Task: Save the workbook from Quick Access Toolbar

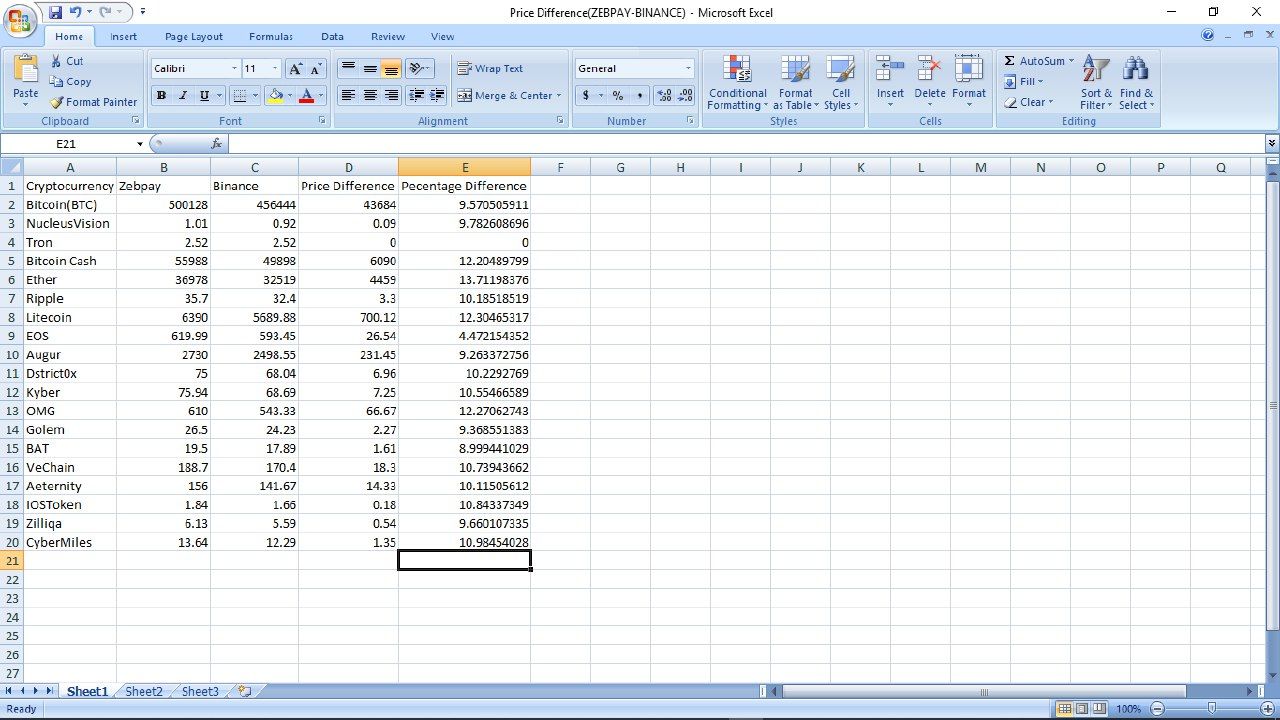Action: 55,12
